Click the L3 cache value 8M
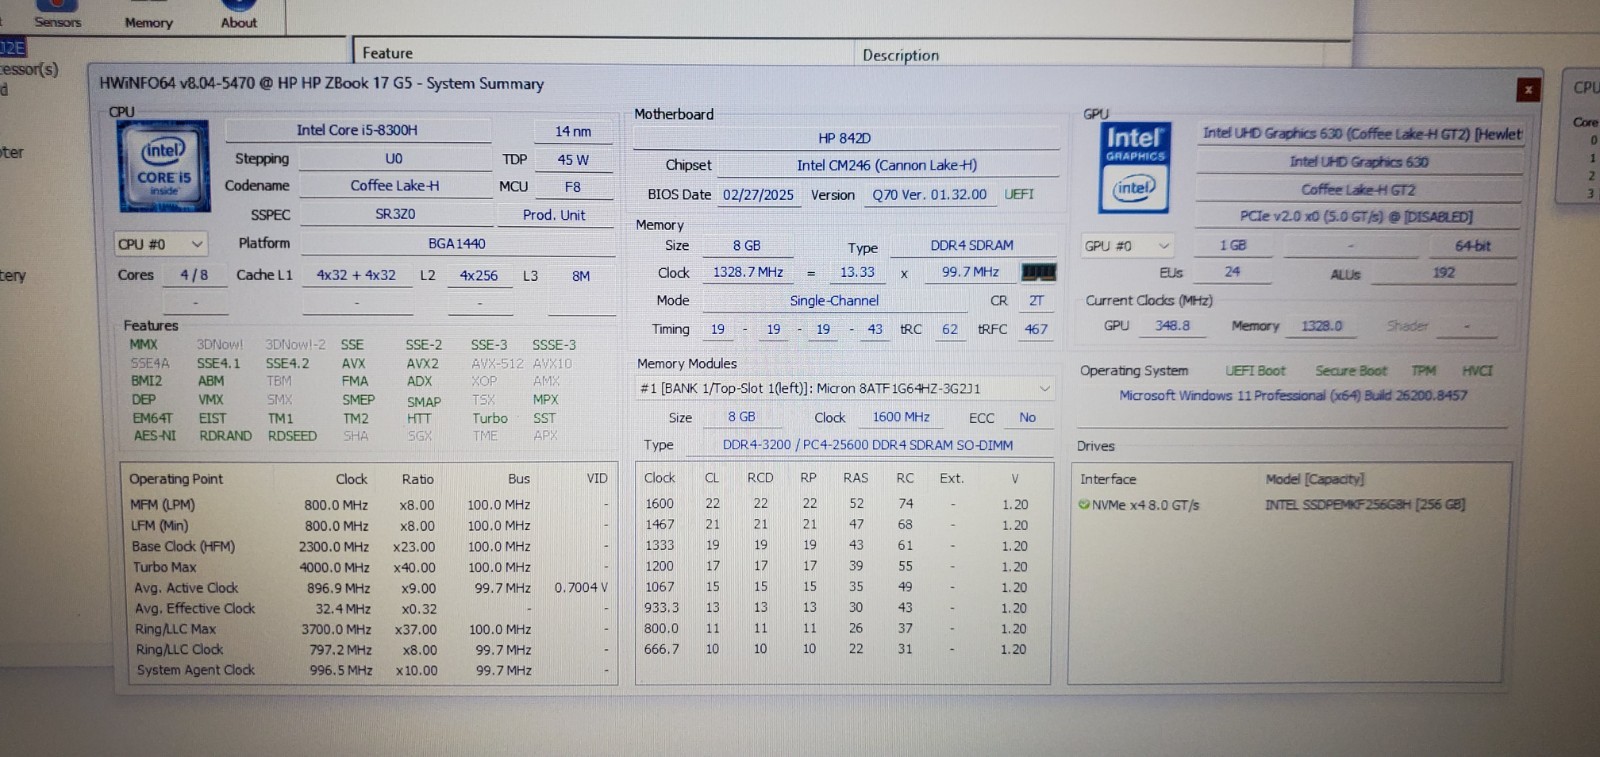 pyautogui.click(x=581, y=276)
